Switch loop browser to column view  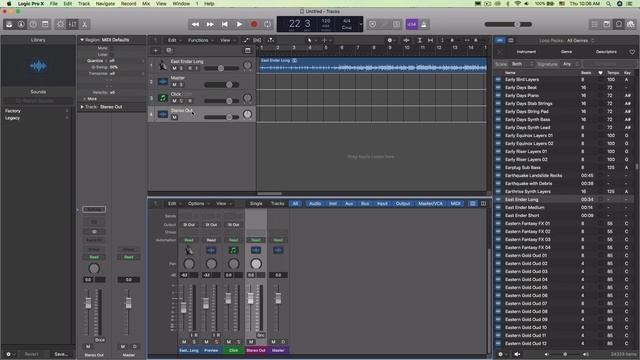point(511,40)
